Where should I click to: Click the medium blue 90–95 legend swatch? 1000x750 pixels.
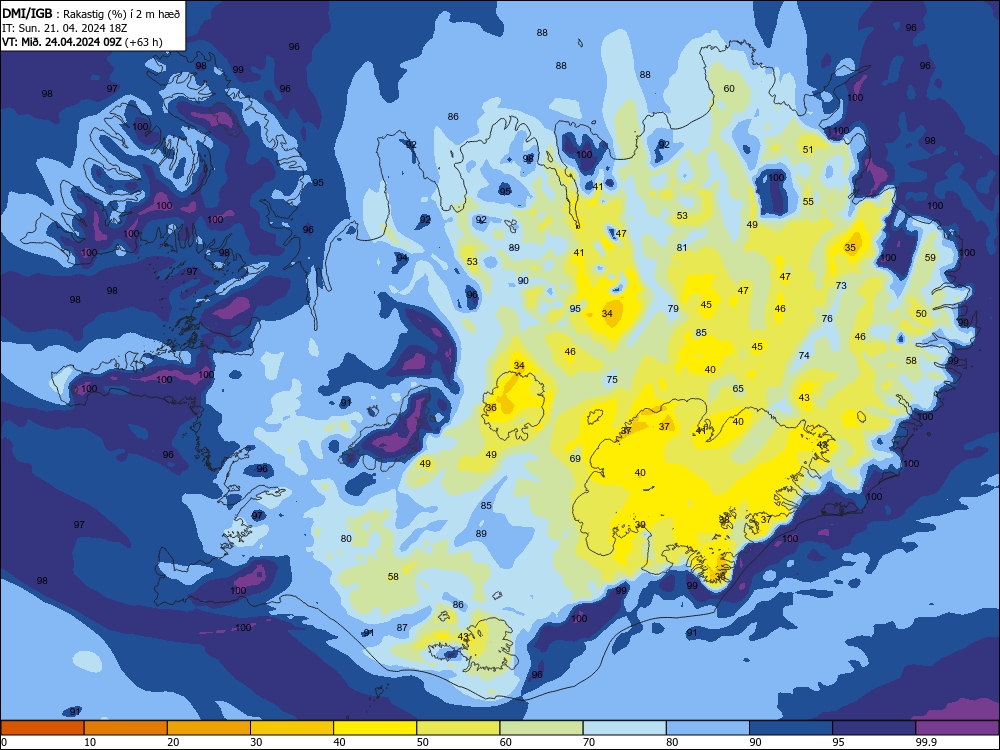click(x=791, y=728)
